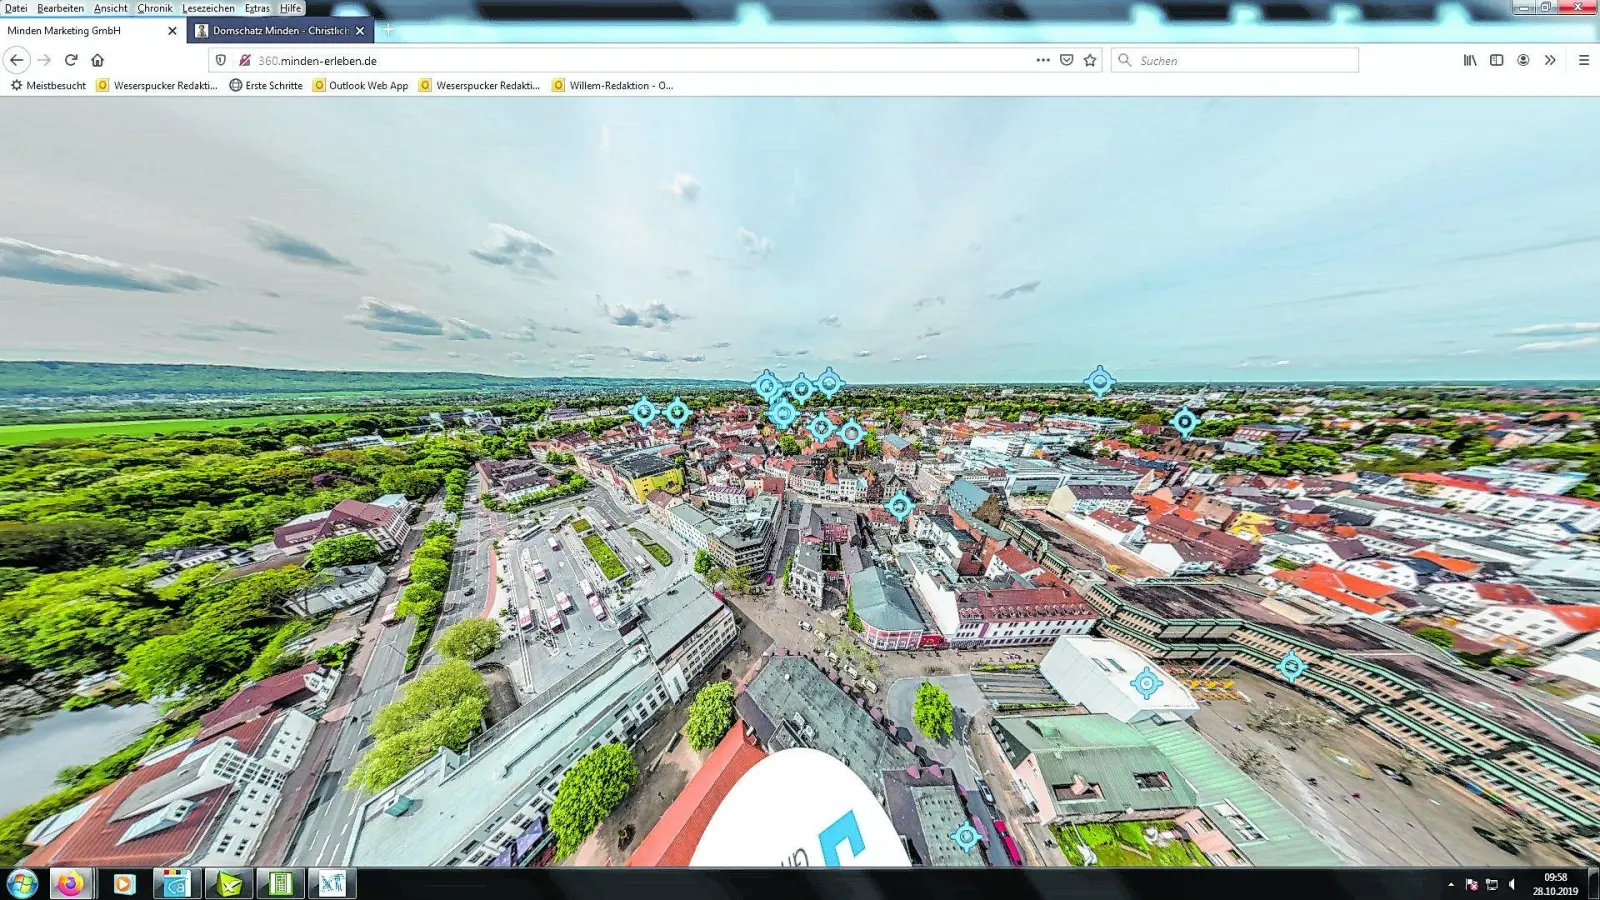The height and width of the screenshot is (900, 1600).
Task: Open Windows Media Player from the taskbar
Action: pyautogui.click(x=122, y=884)
